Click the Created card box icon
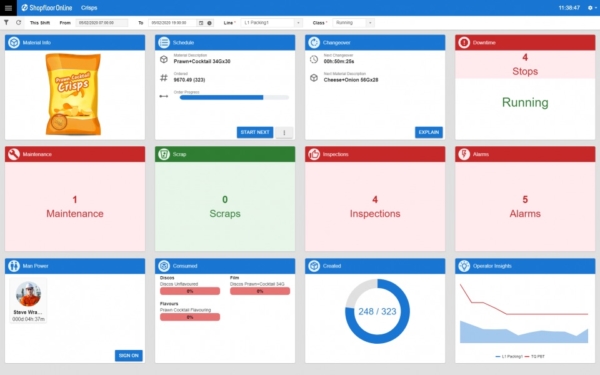 coord(314,266)
